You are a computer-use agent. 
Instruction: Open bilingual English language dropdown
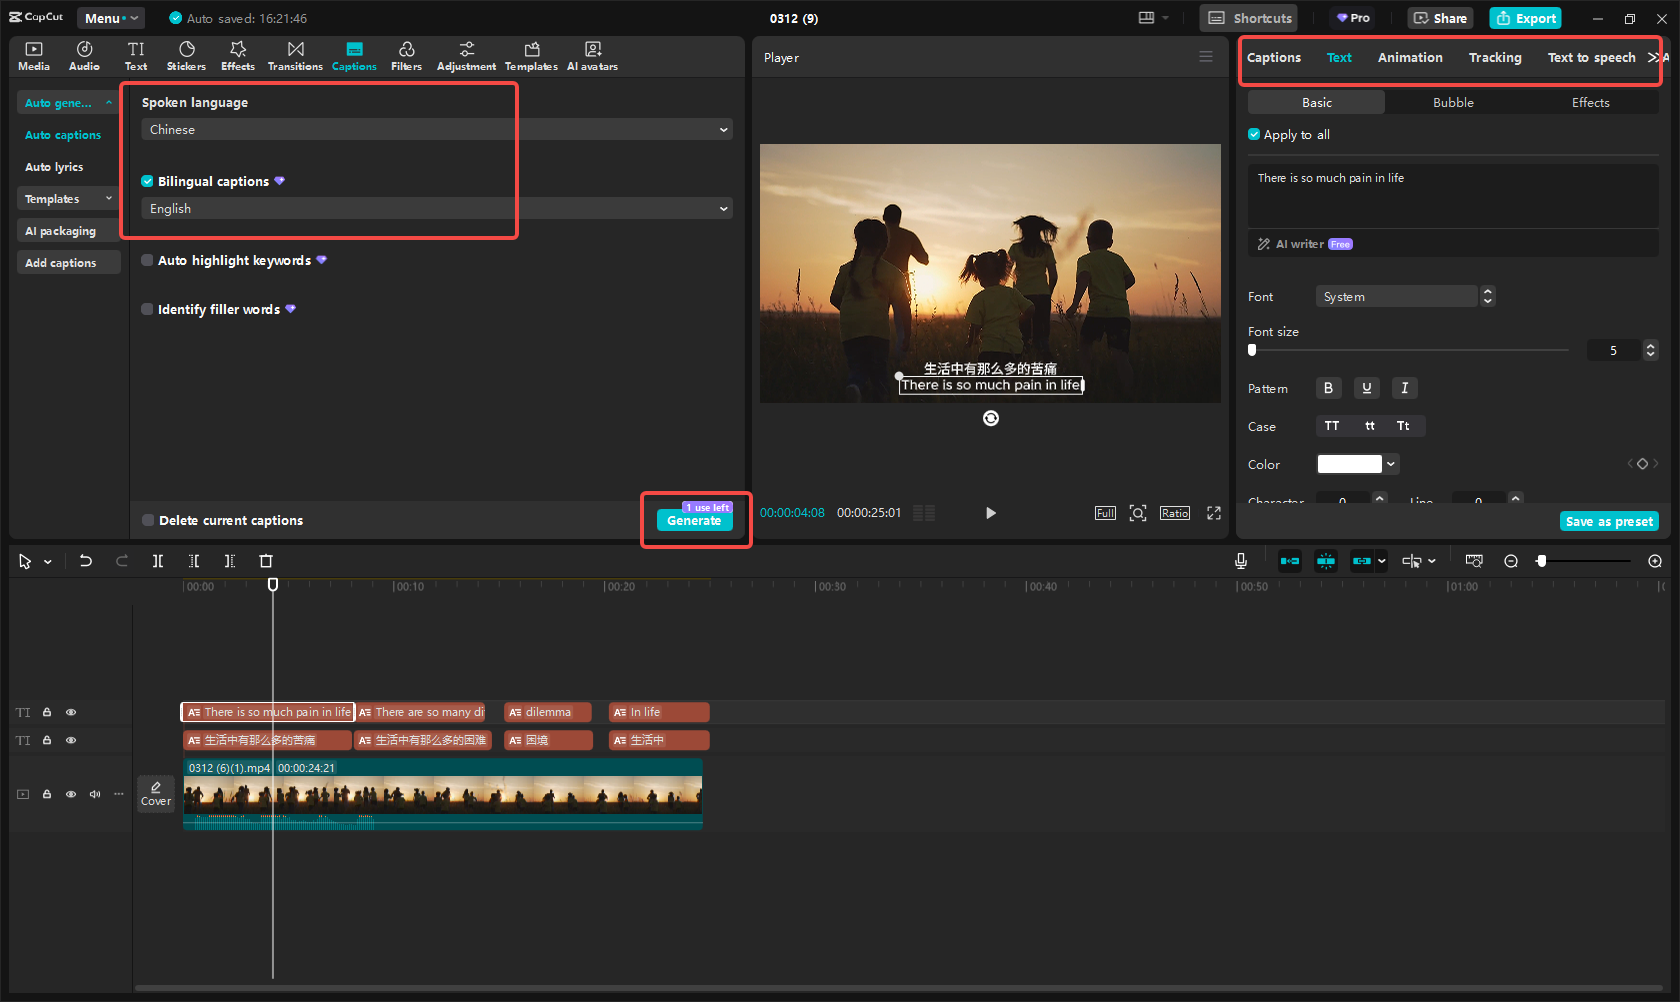436,209
